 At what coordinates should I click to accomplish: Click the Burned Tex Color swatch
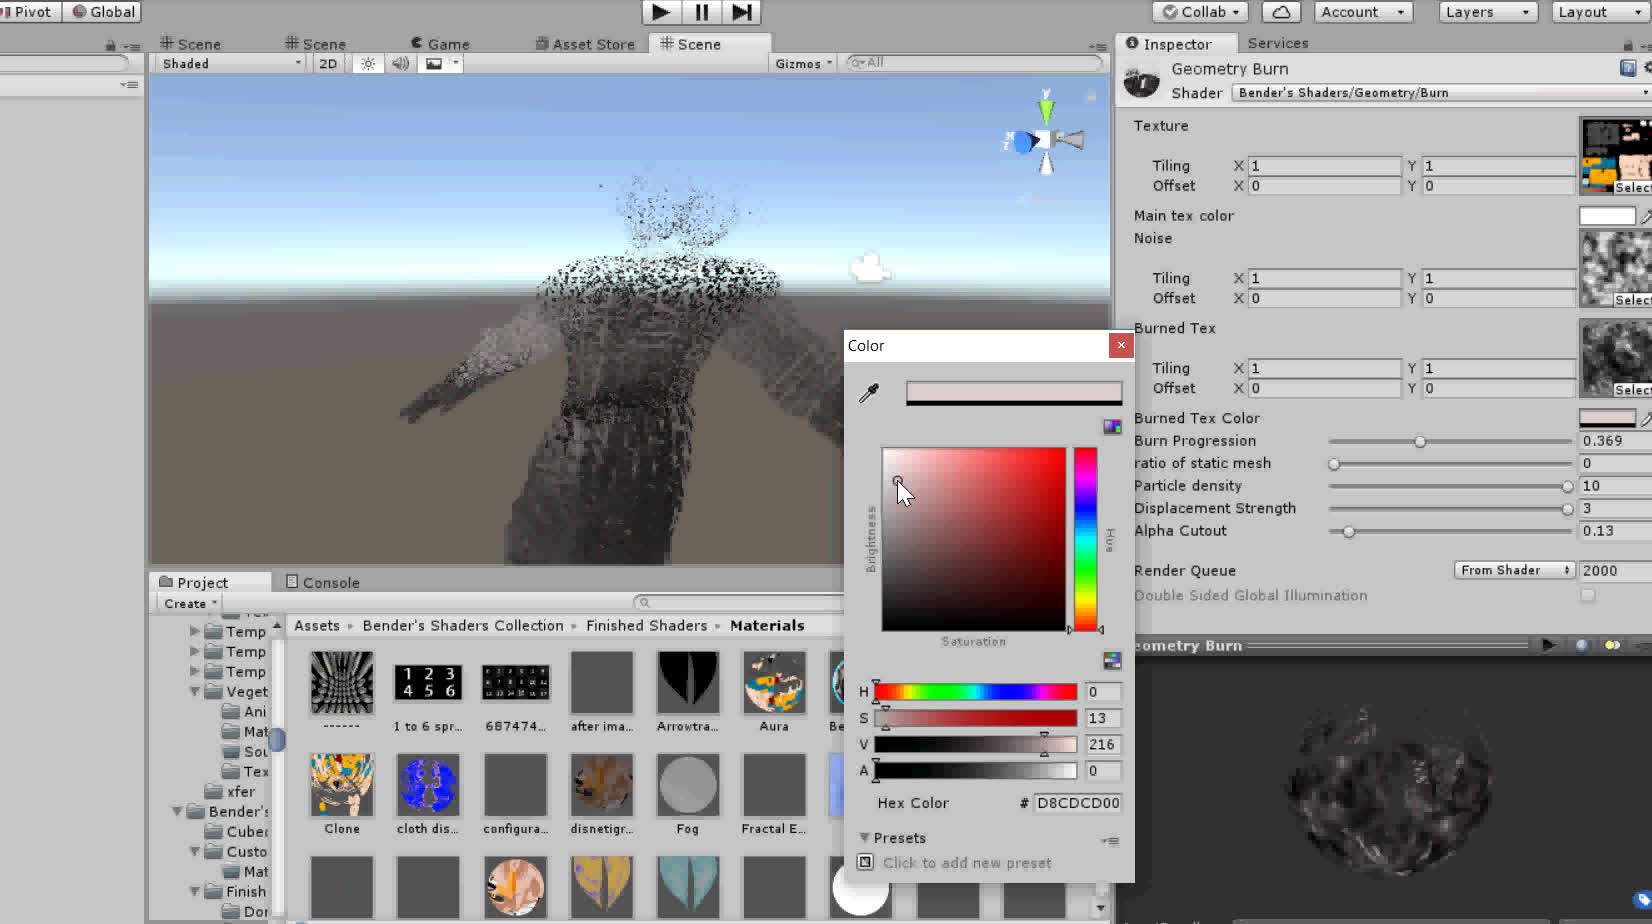point(1607,418)
